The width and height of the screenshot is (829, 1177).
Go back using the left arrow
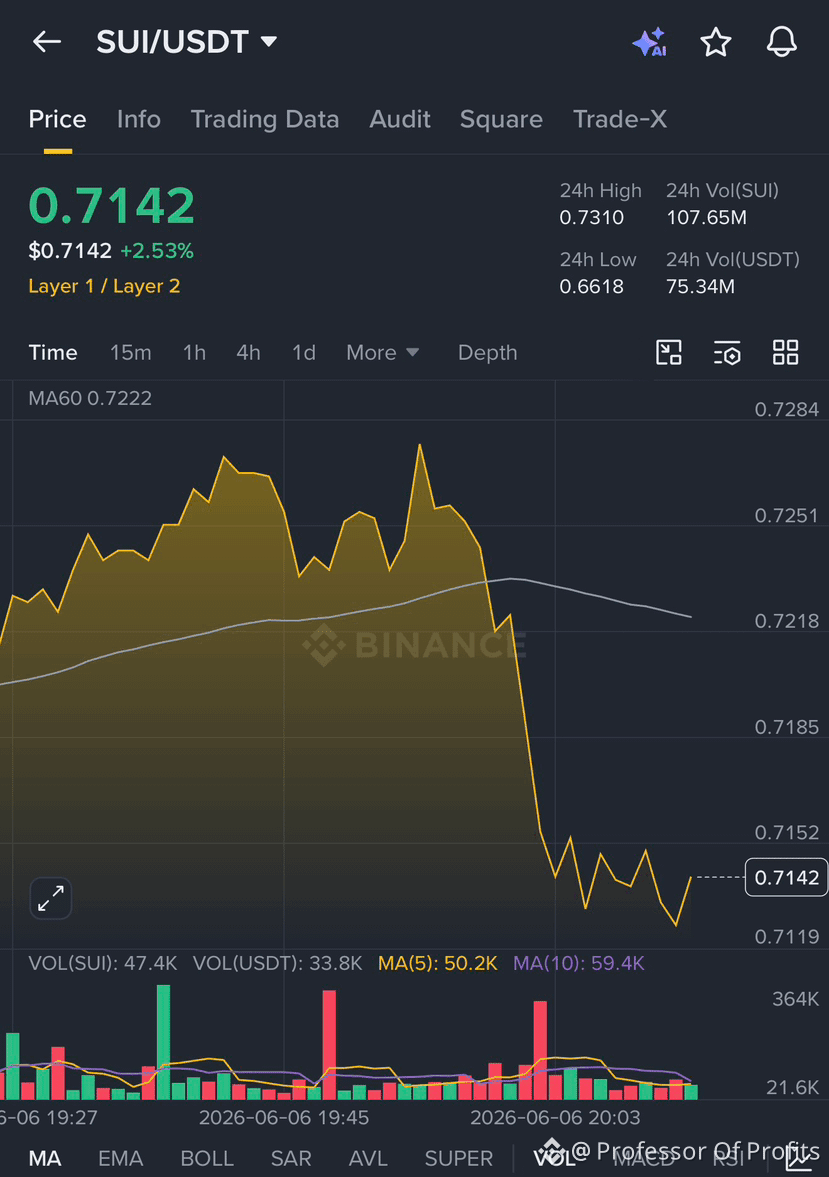(x=47, y=42)
